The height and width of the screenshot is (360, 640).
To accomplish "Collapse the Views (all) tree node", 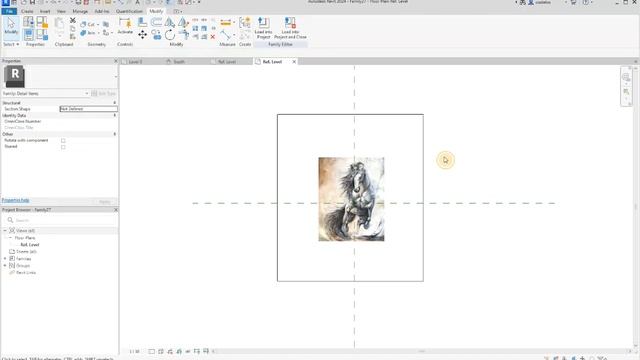I will click(x=5, y=231).
